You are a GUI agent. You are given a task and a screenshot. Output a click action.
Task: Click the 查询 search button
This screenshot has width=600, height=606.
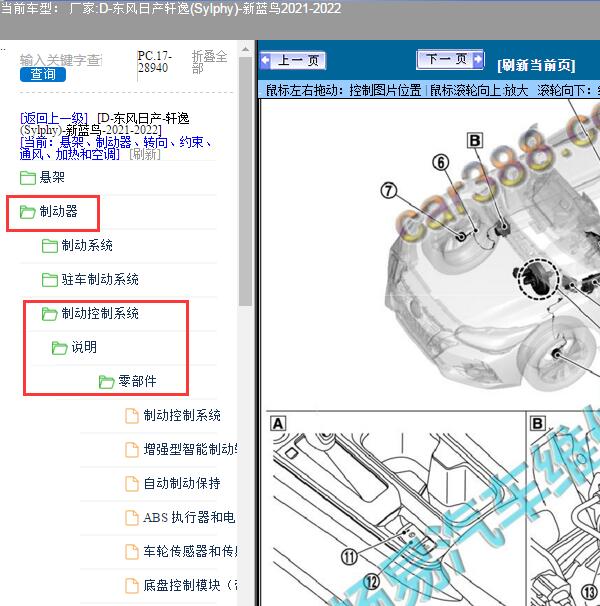(x=43, y=74)
